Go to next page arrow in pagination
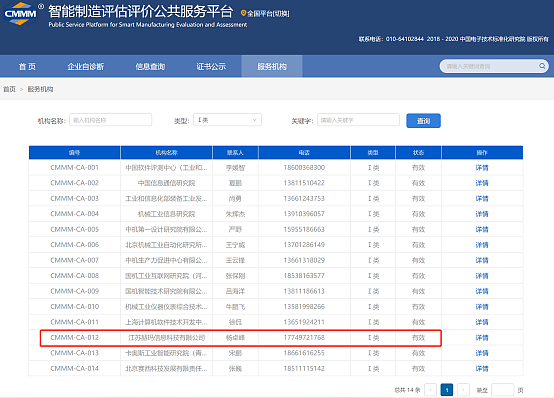 coord(463,390)
